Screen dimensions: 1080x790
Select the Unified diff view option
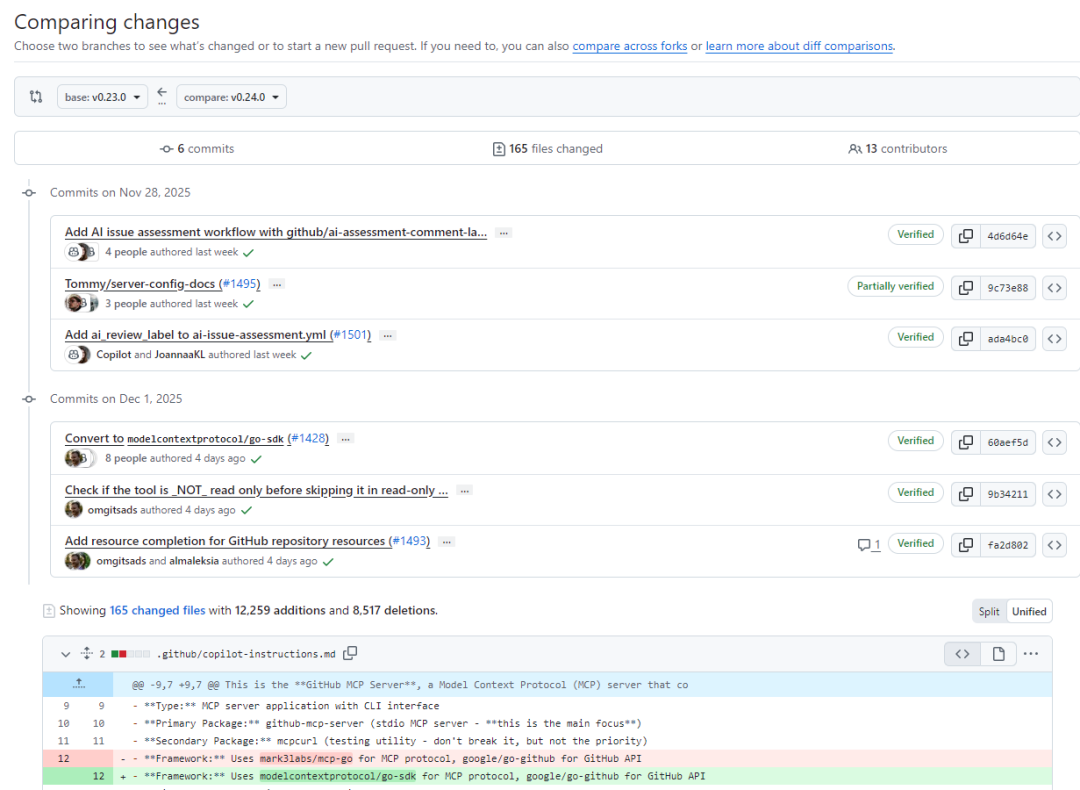tap(1029, 610)
